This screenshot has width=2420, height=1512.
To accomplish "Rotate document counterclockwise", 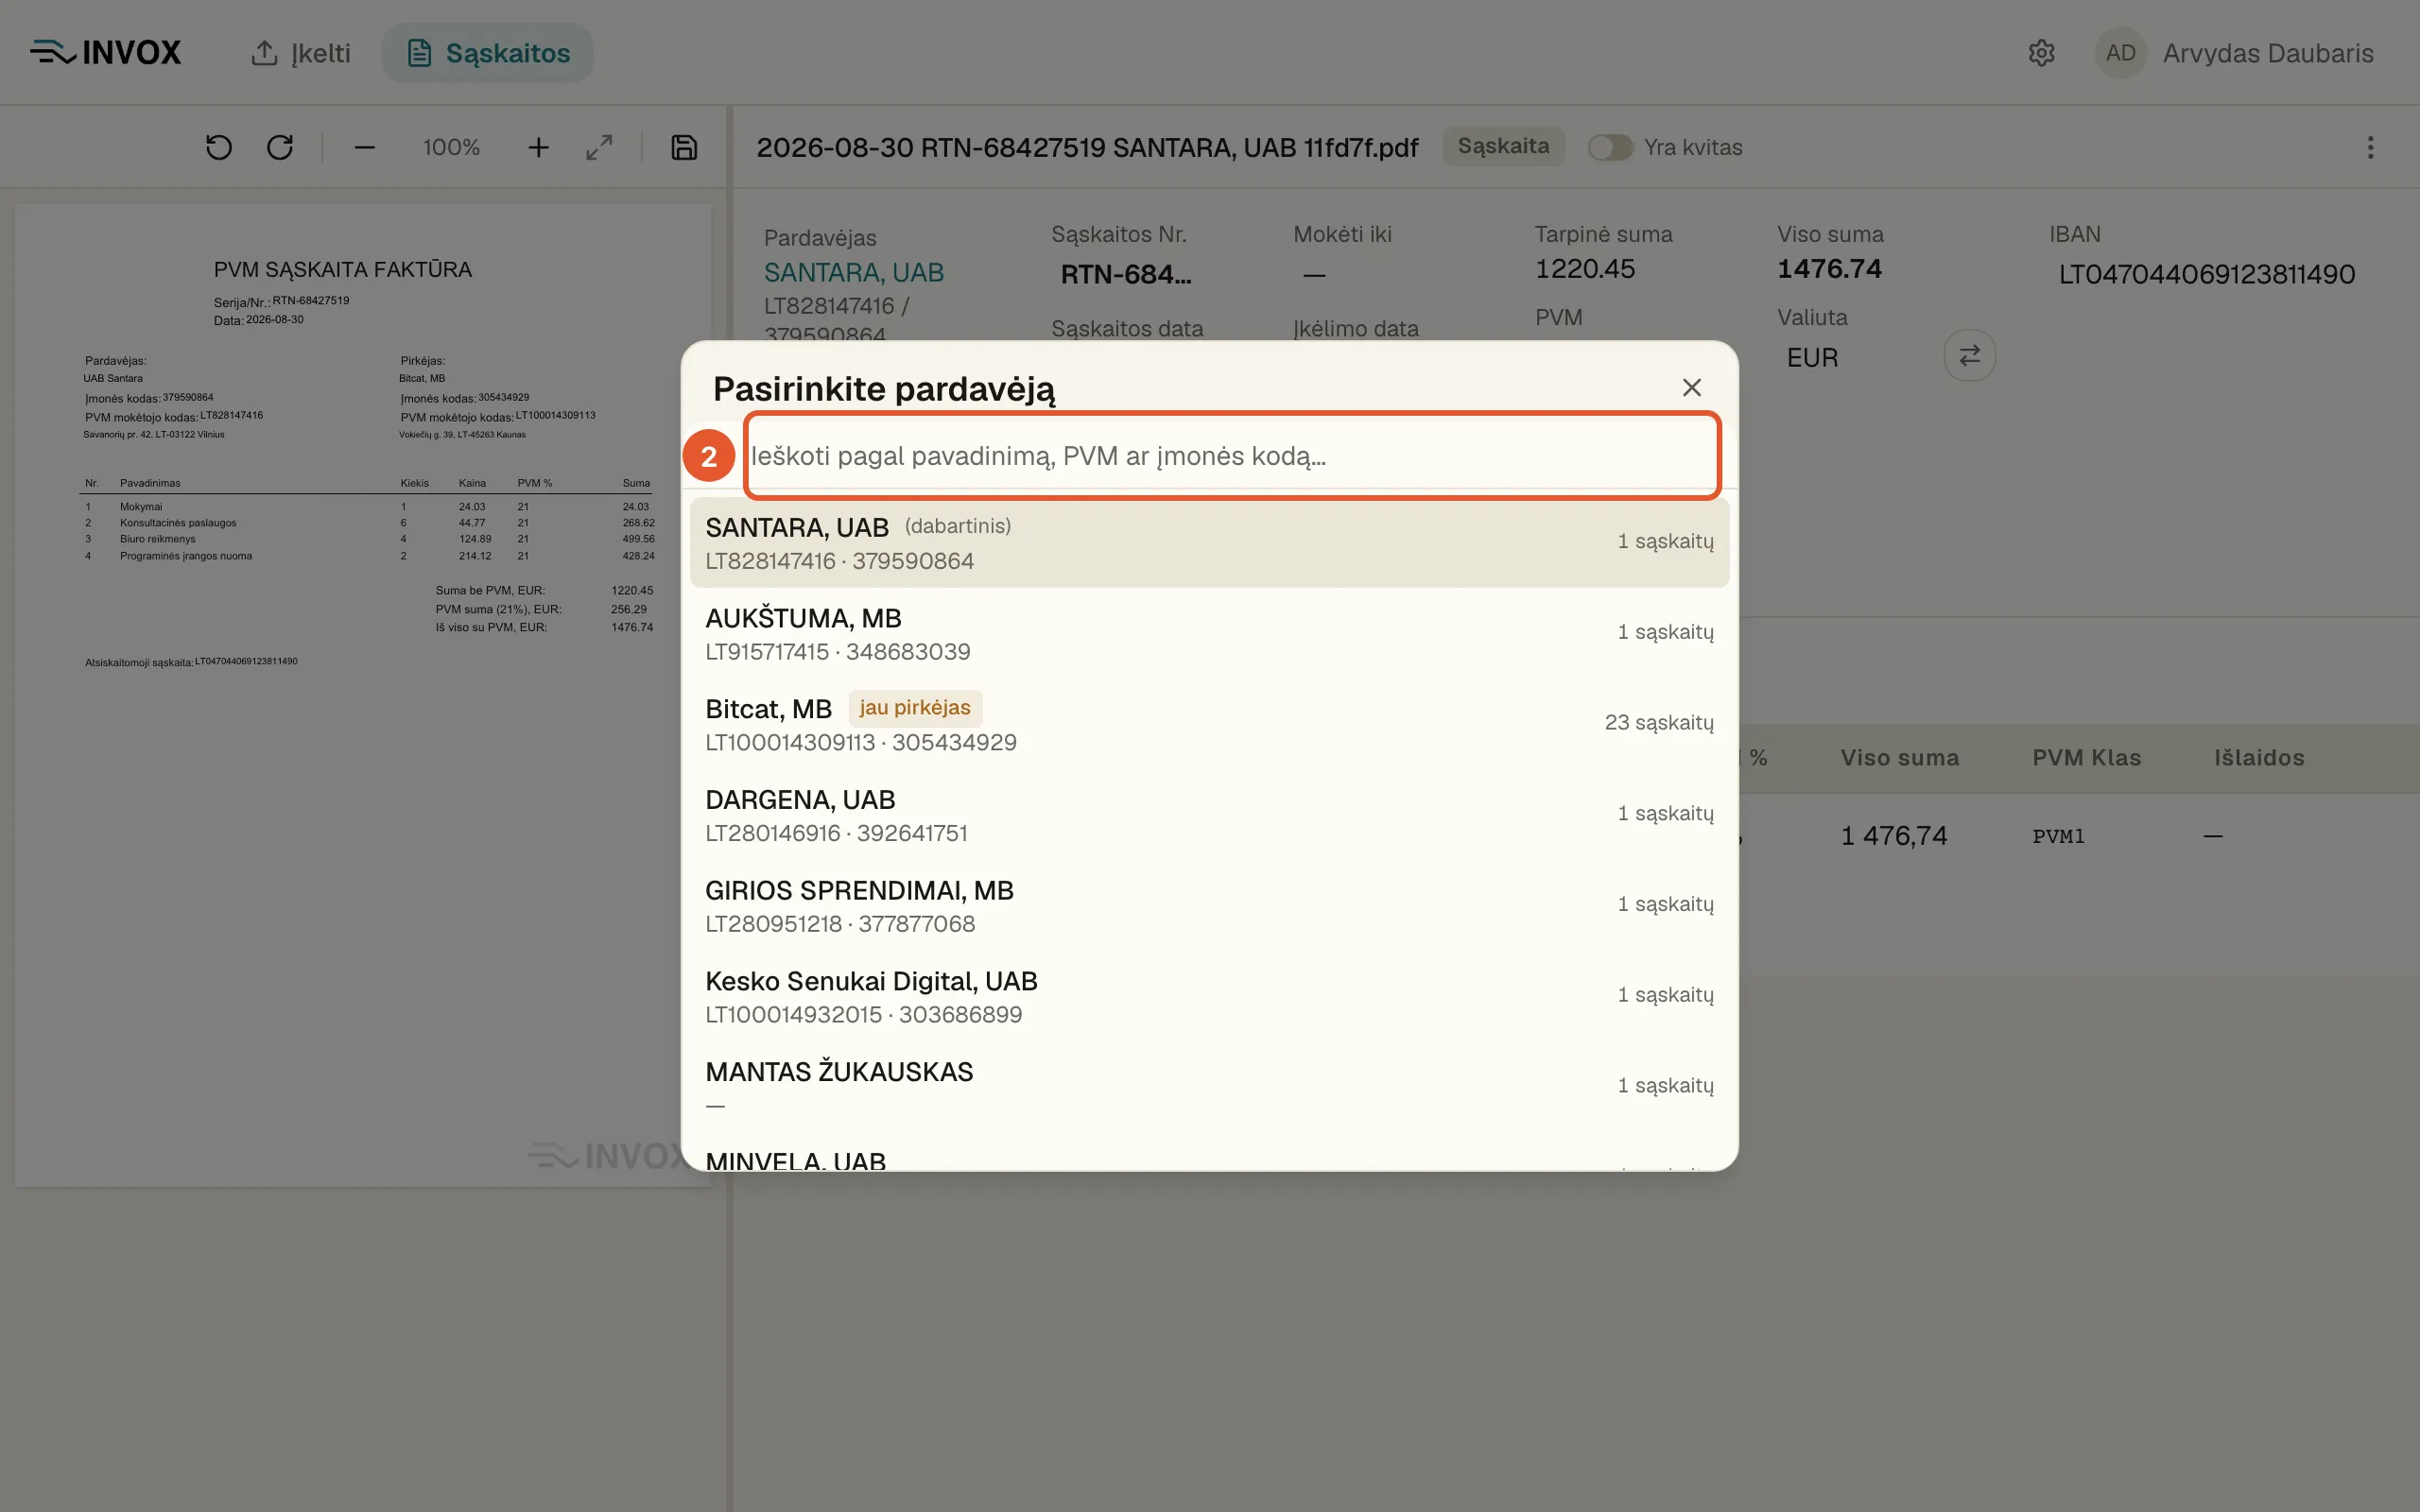I will (x=219, y=148).
